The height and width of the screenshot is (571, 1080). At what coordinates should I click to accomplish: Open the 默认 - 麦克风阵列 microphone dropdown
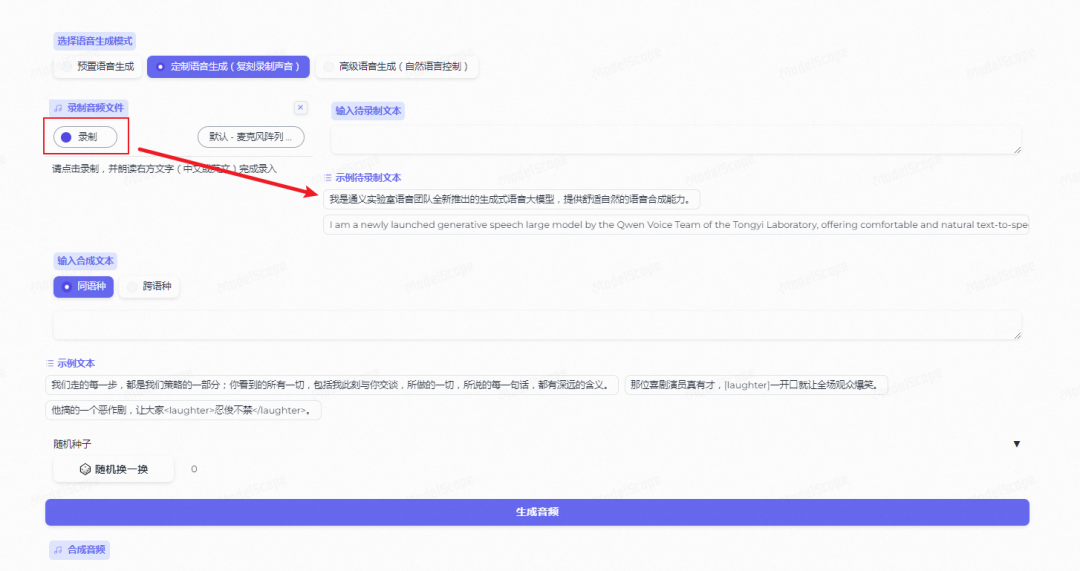pos(251,137)
